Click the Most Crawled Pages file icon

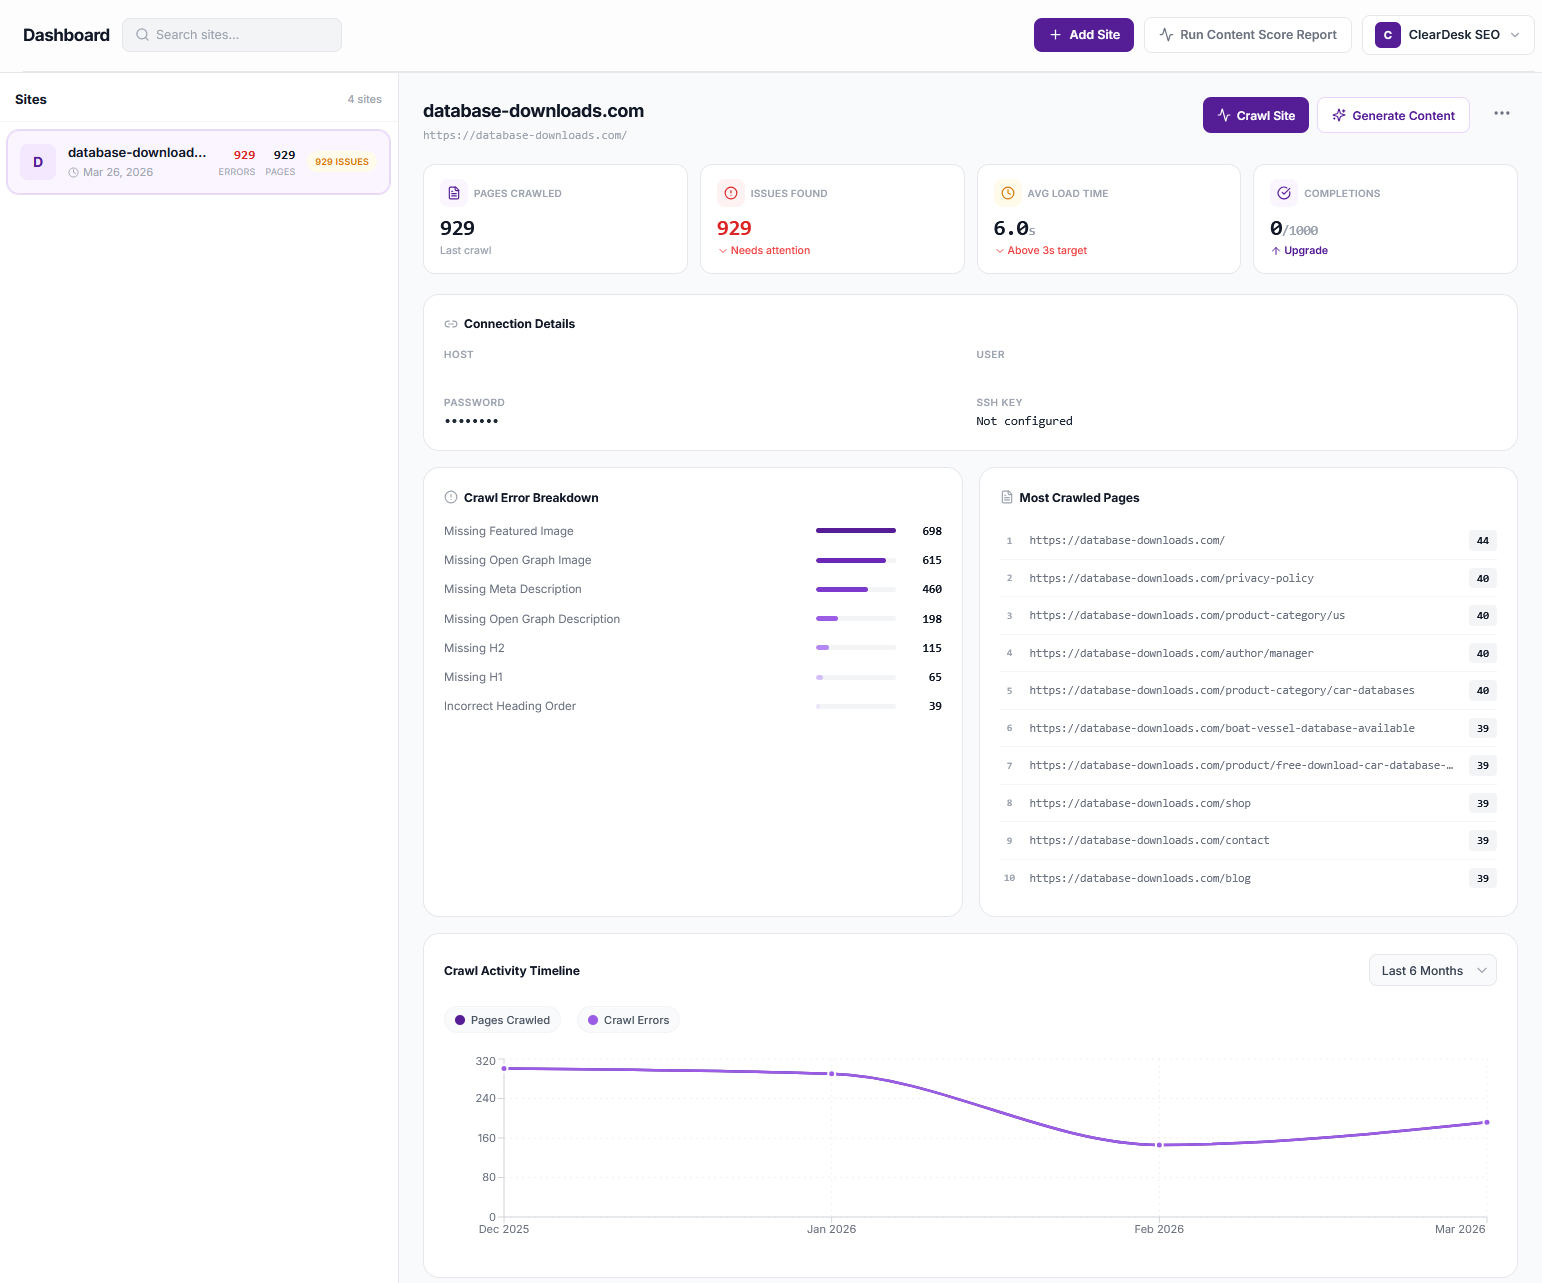point(1007,497)
